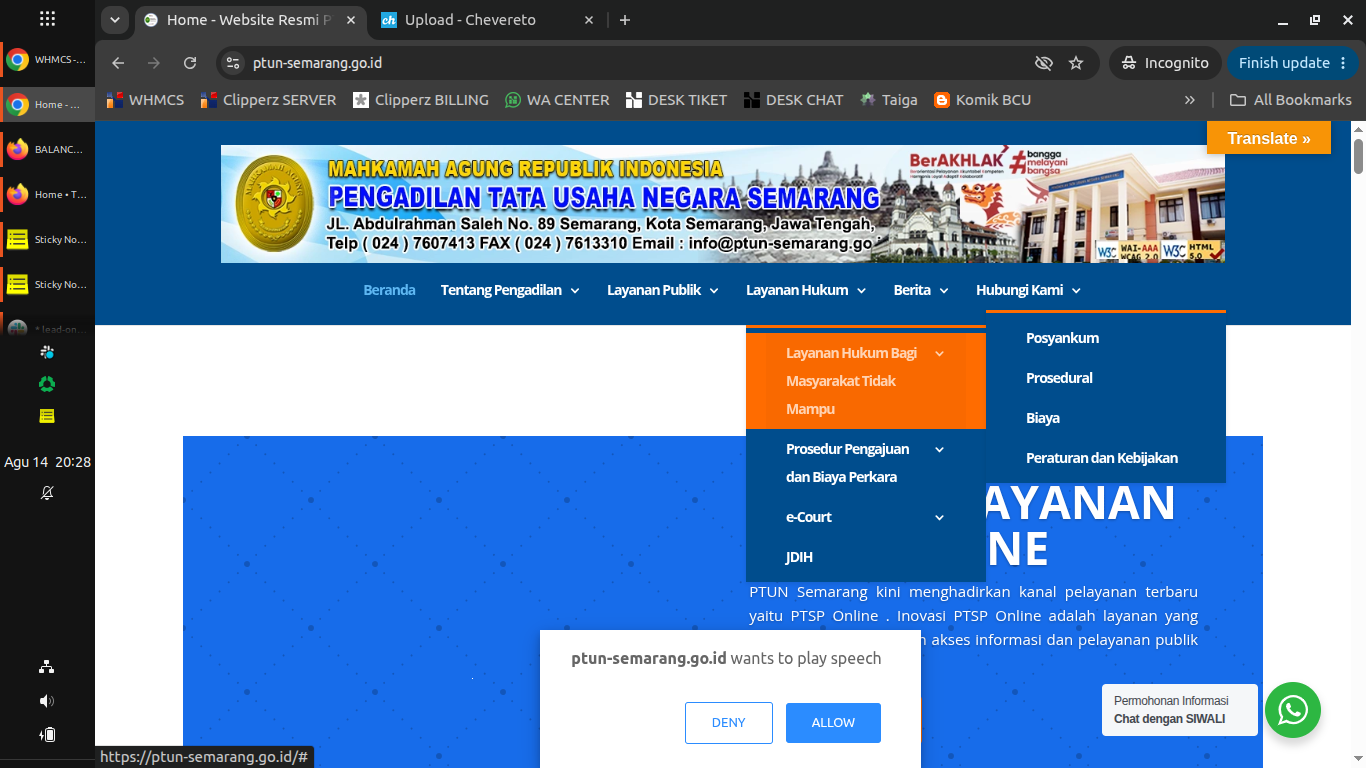Open the DESK TIKET bookmark
1366x768 pixels.
676,100
